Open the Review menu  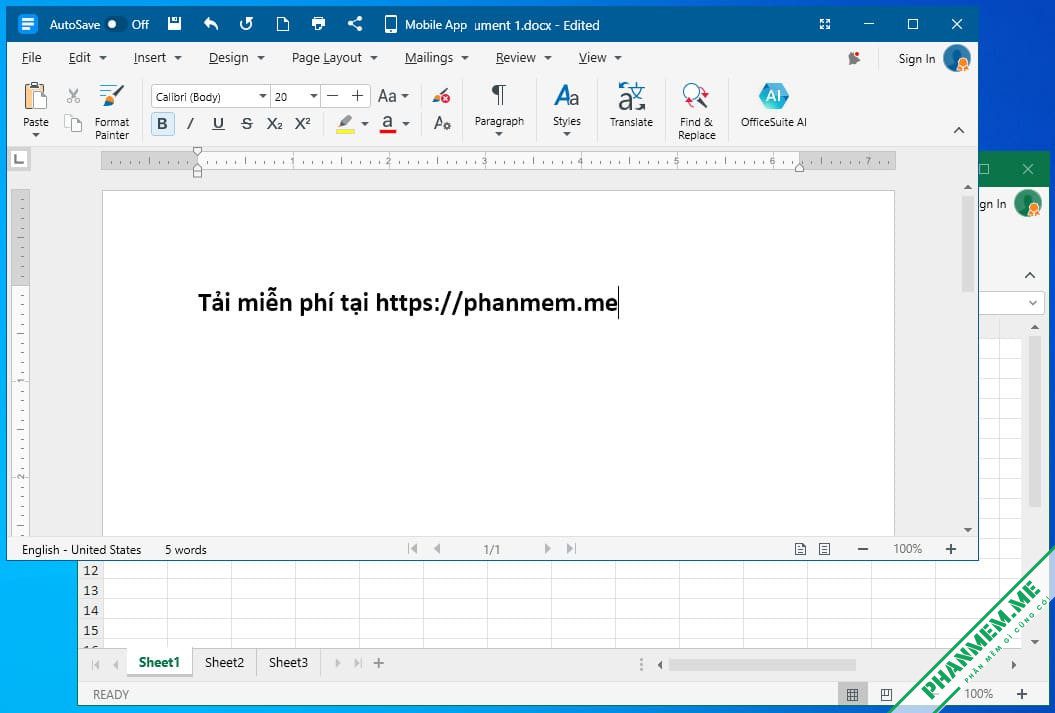coord(523,58)
